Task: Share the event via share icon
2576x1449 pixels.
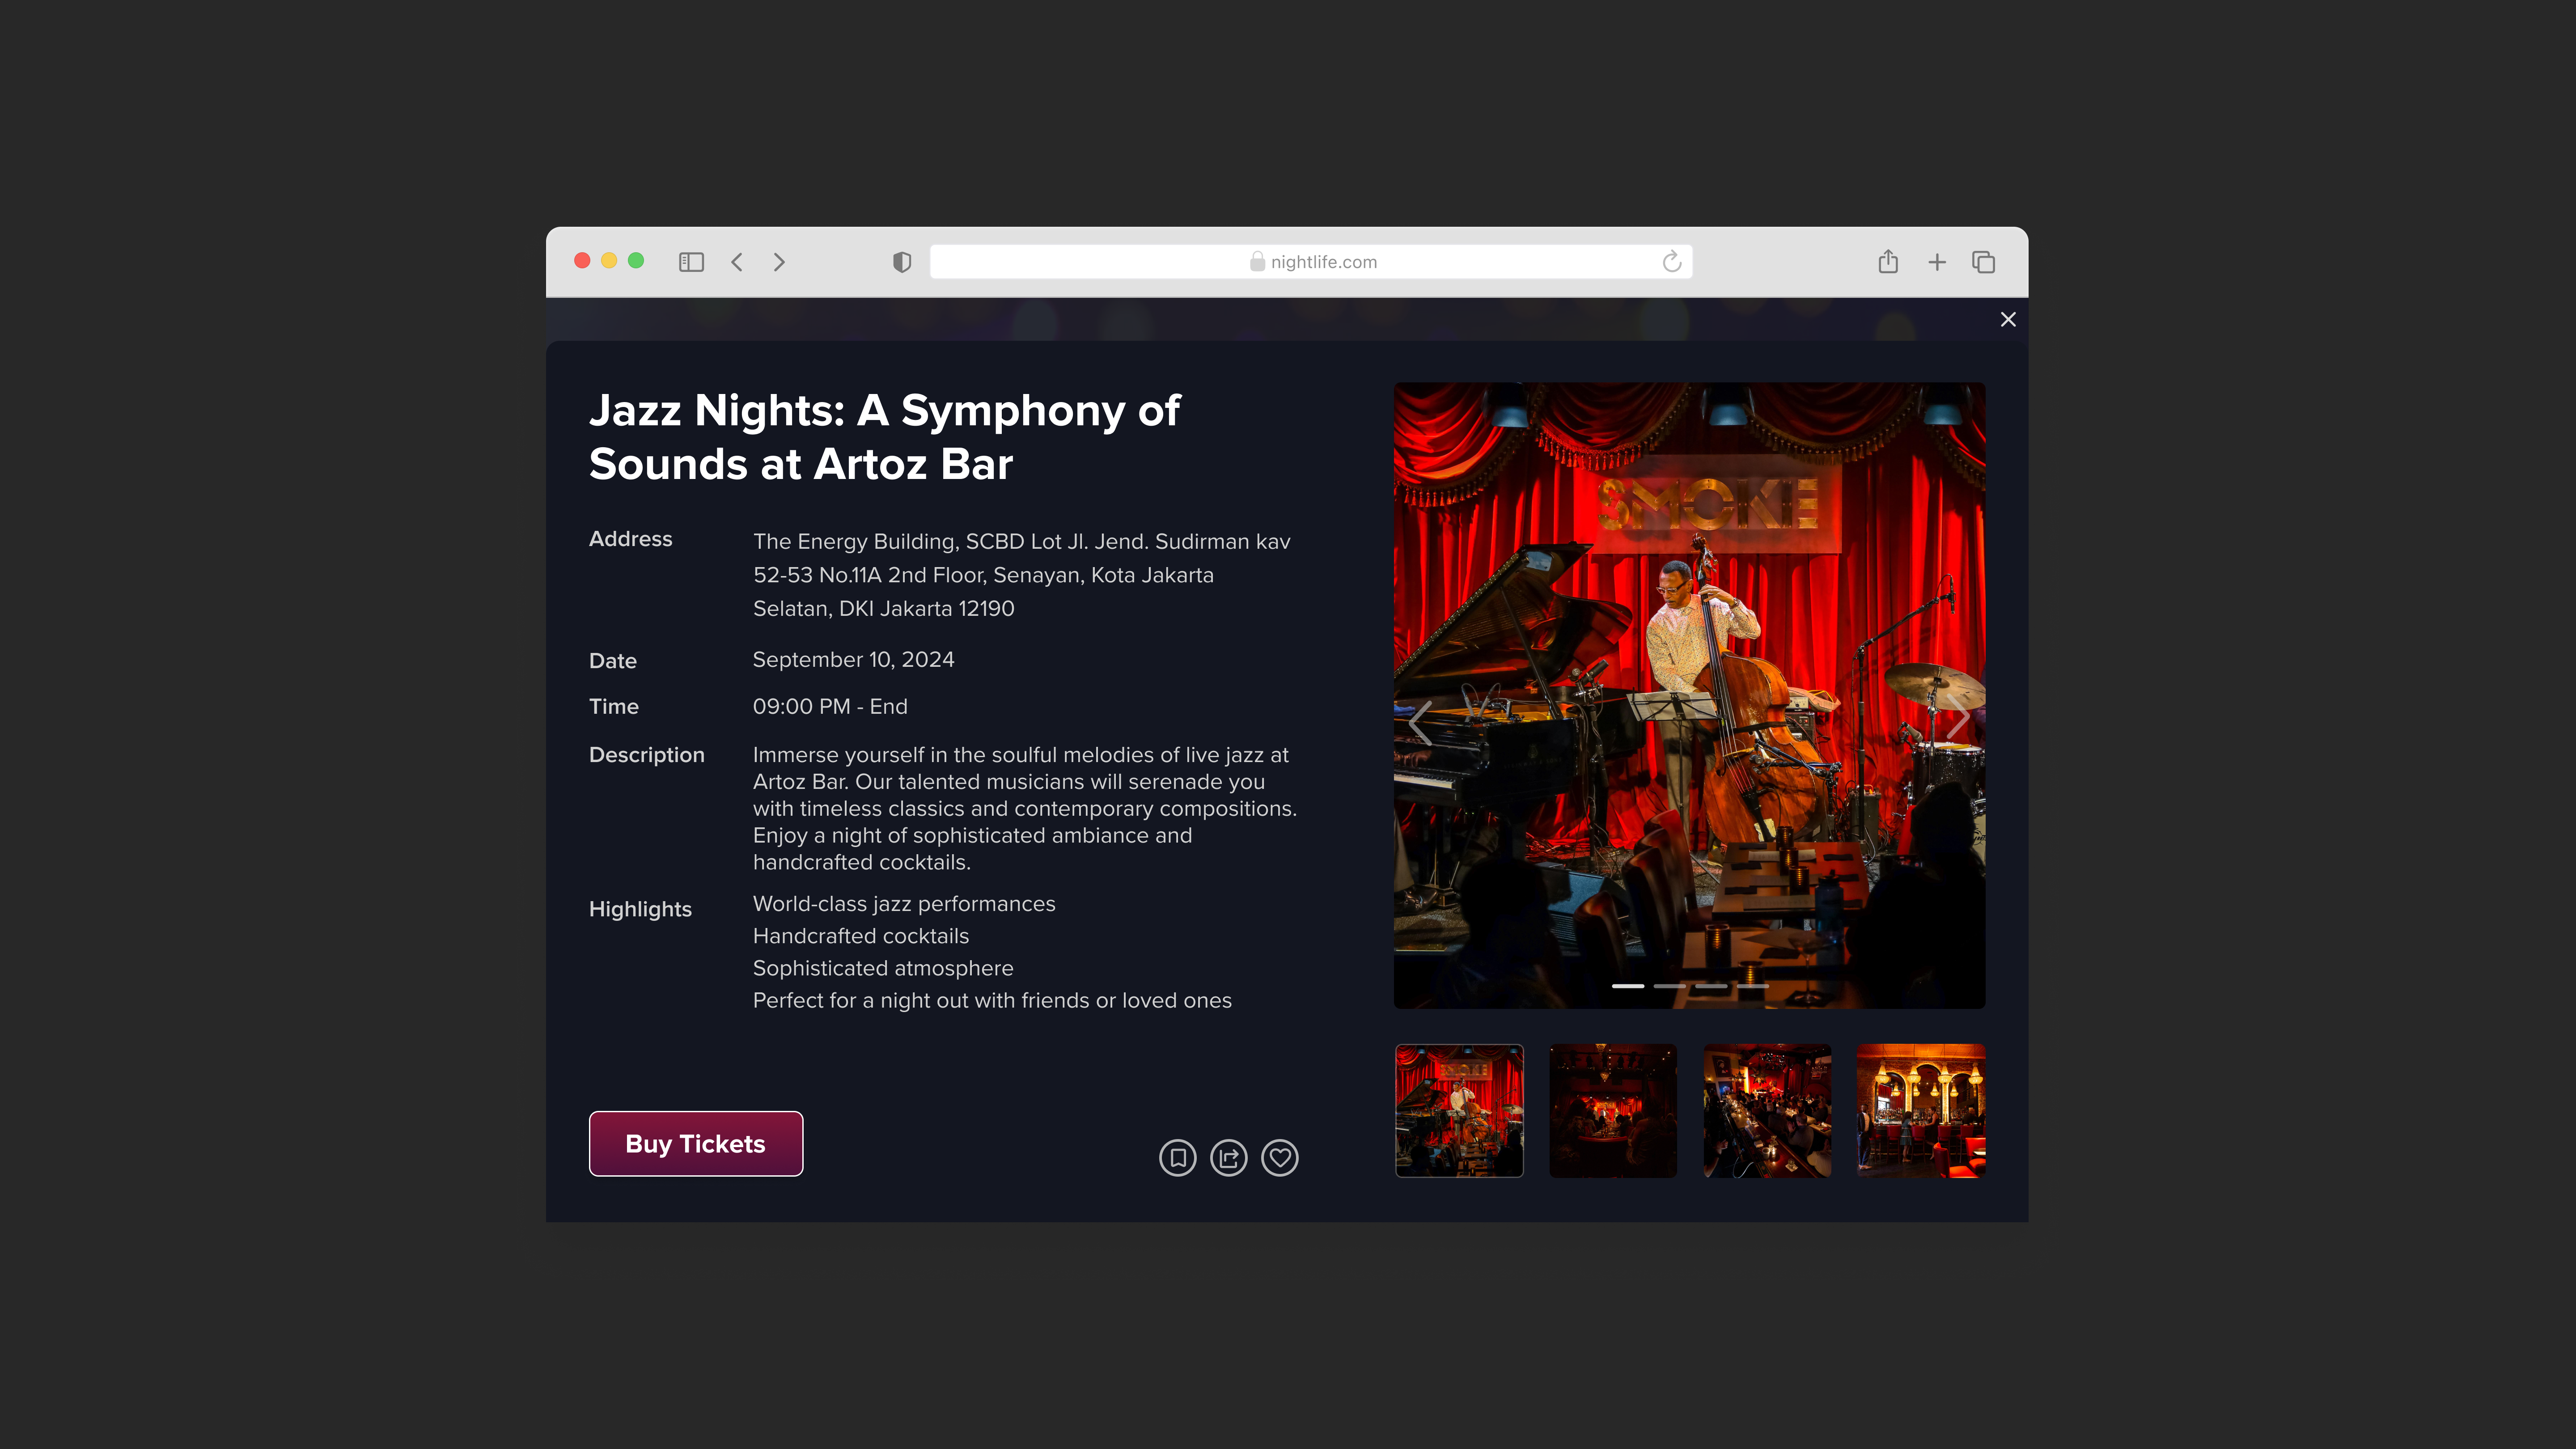Action: [1228, 1157]
